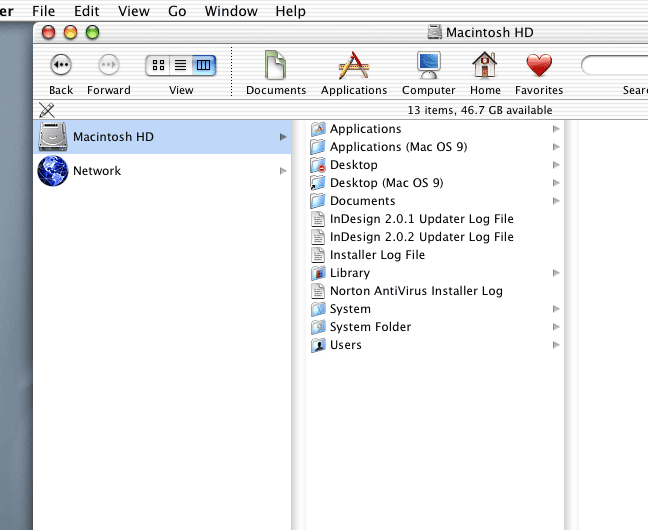The width and height of the screenshot is (648, 530).
Task: Close the Macintosh HD window (red button)
Action: 48,32
